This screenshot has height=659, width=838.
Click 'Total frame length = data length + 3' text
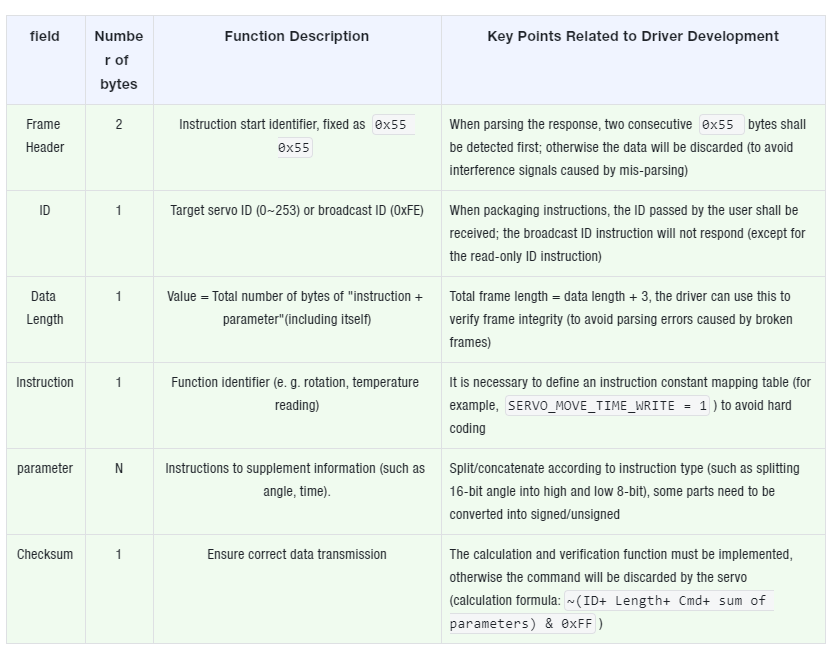549,297
